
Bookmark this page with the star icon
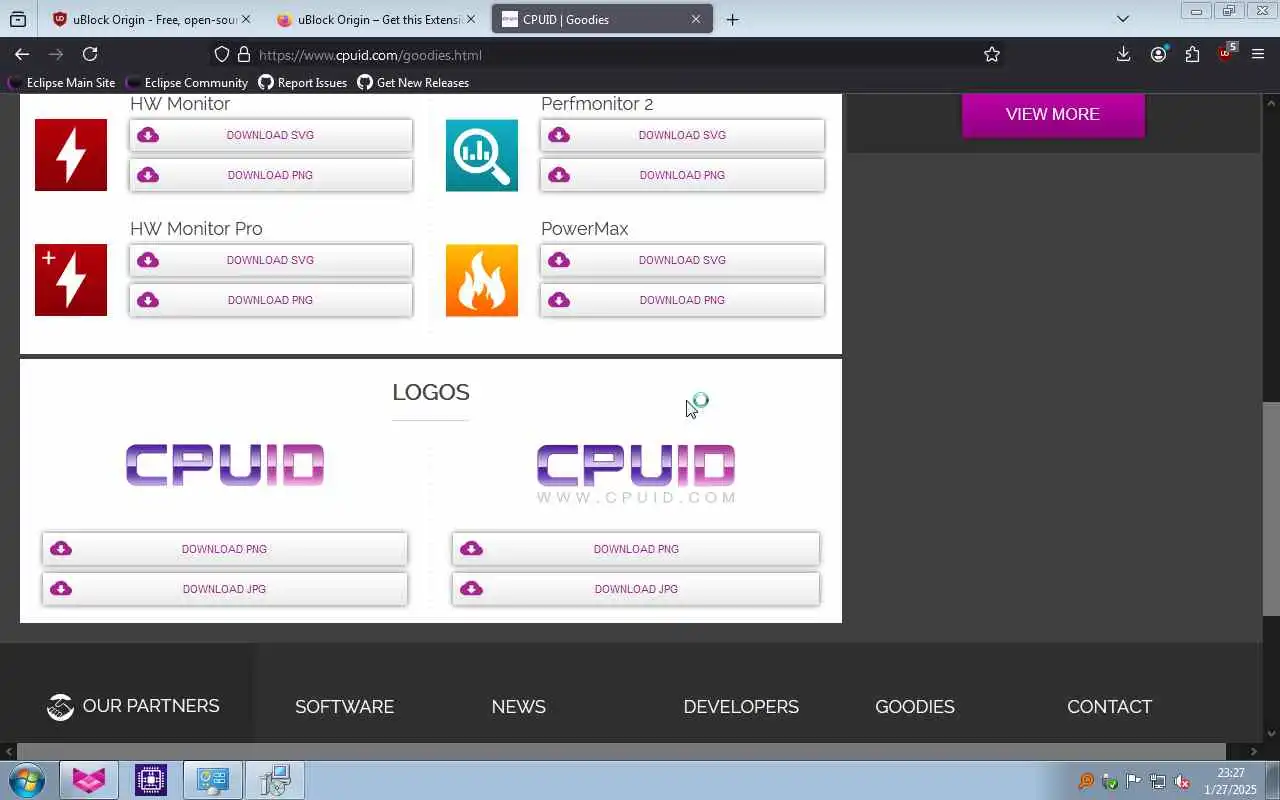[x=992, y=54]
